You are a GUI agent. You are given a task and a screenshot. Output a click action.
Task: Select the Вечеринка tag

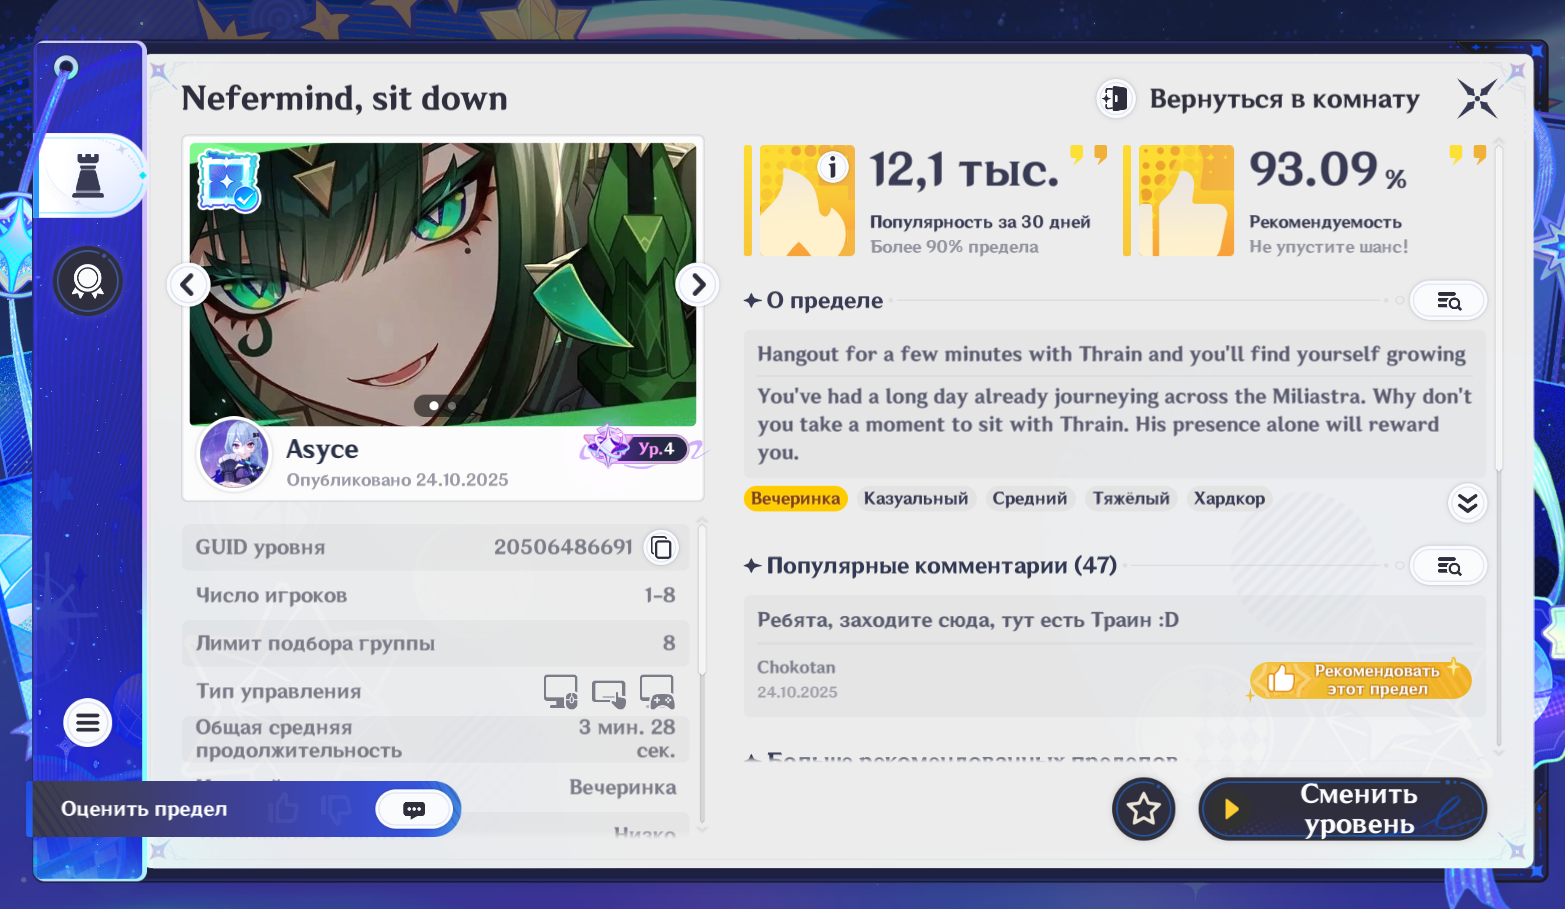click(796, 498)
